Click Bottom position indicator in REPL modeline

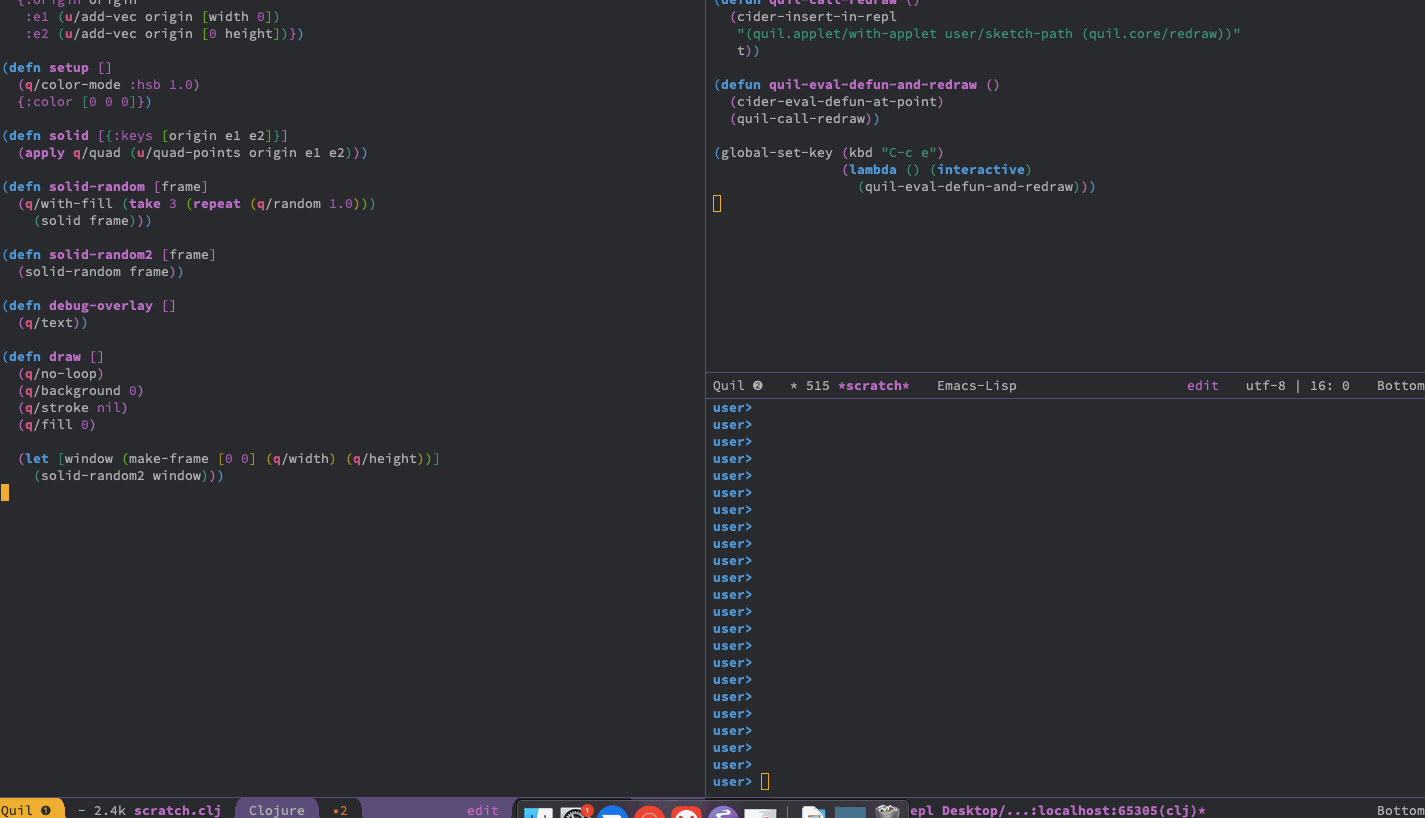[1400, 810]
